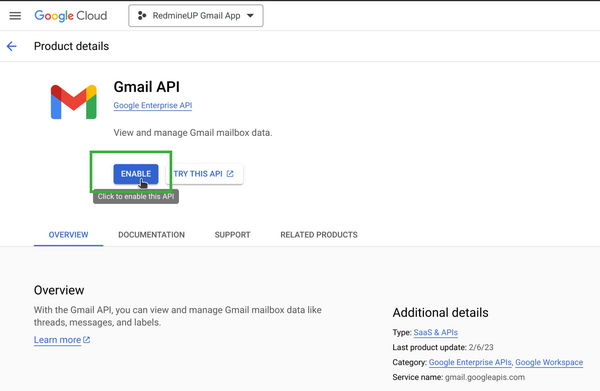600x391 pixels.
Task: Click the gmail.googleapis.com service name
Action: 485,377
